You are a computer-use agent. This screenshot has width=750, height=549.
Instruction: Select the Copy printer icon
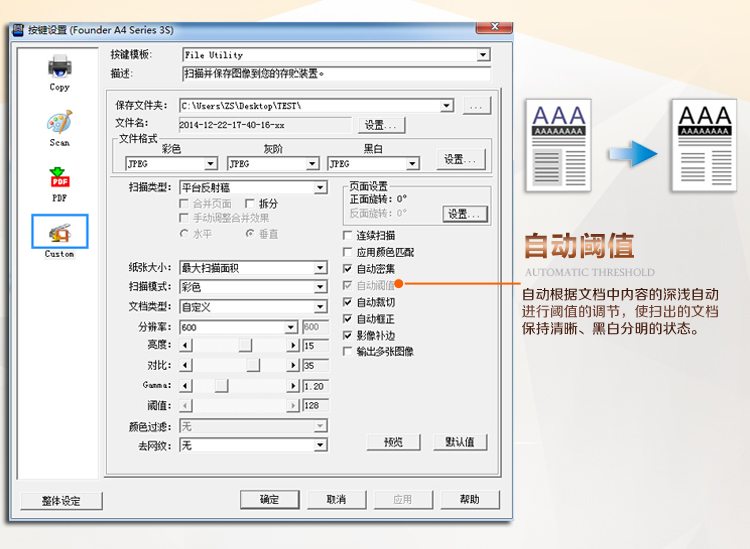tap(59, 68)
